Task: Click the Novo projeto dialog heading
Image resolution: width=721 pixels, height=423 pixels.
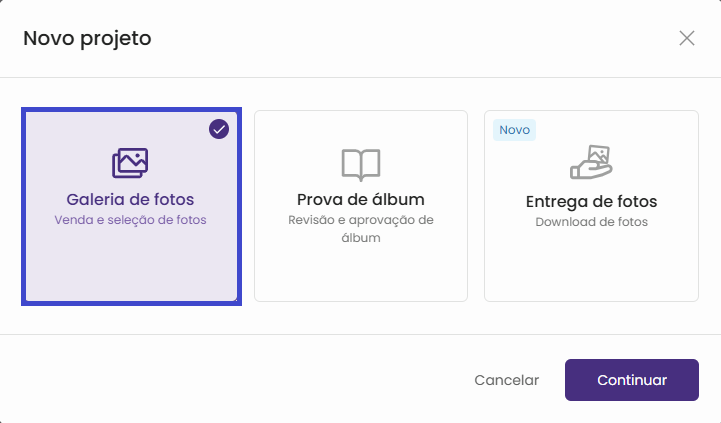Action: (x=87, y=39)
